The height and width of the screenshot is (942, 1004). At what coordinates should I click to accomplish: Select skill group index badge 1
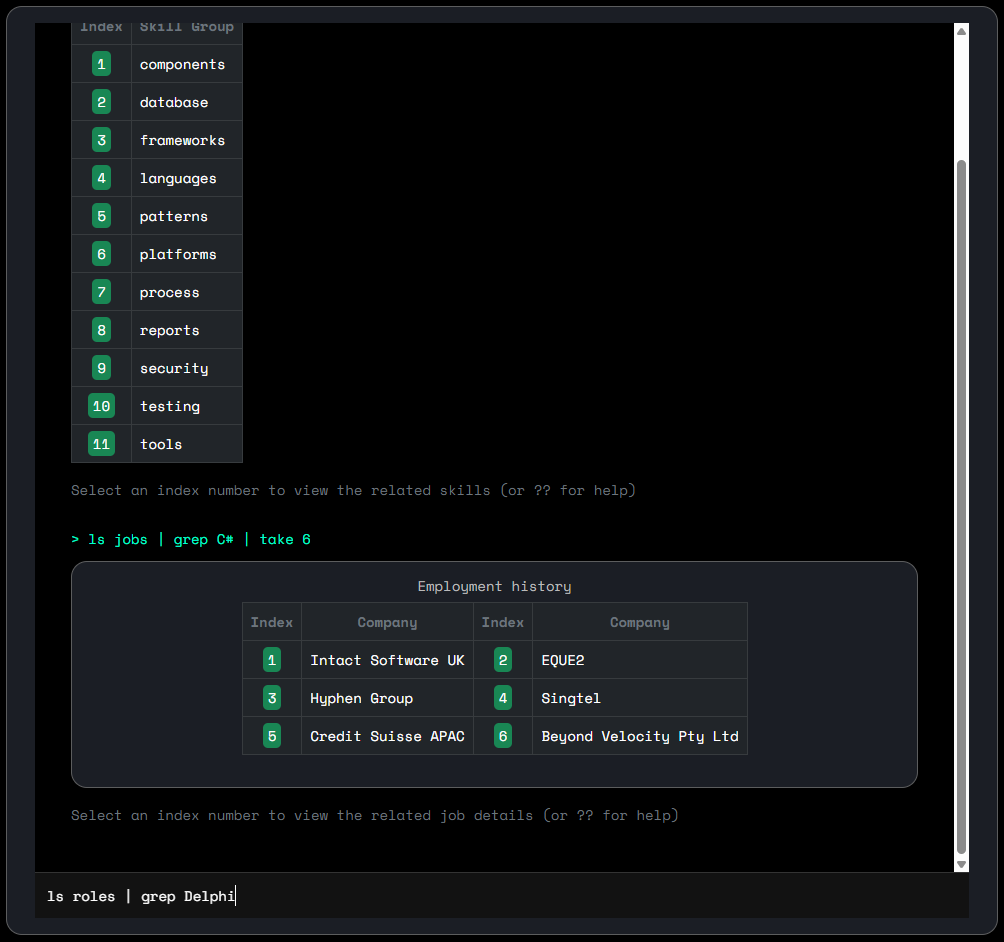[x=101, y=64]
